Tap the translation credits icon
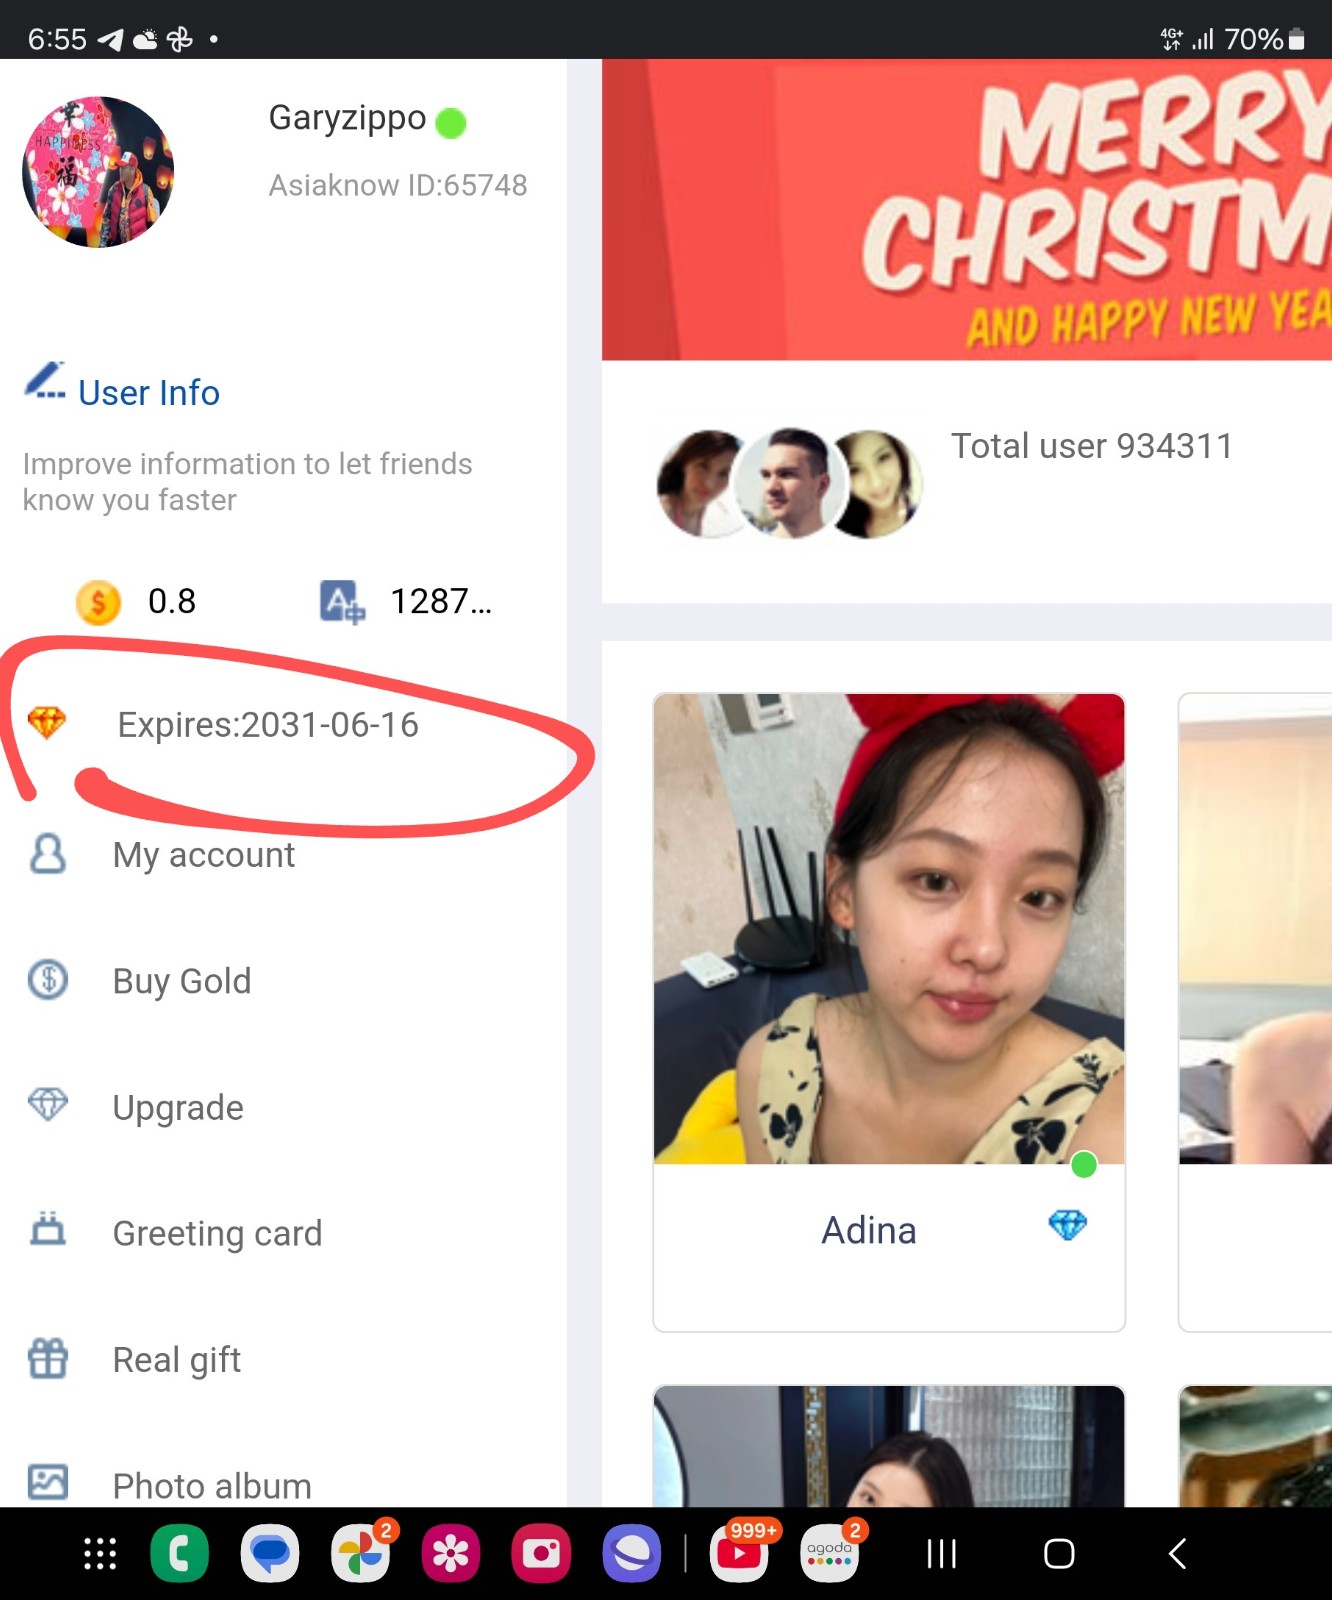The image size is (1332, 1600). pos(342,602)
